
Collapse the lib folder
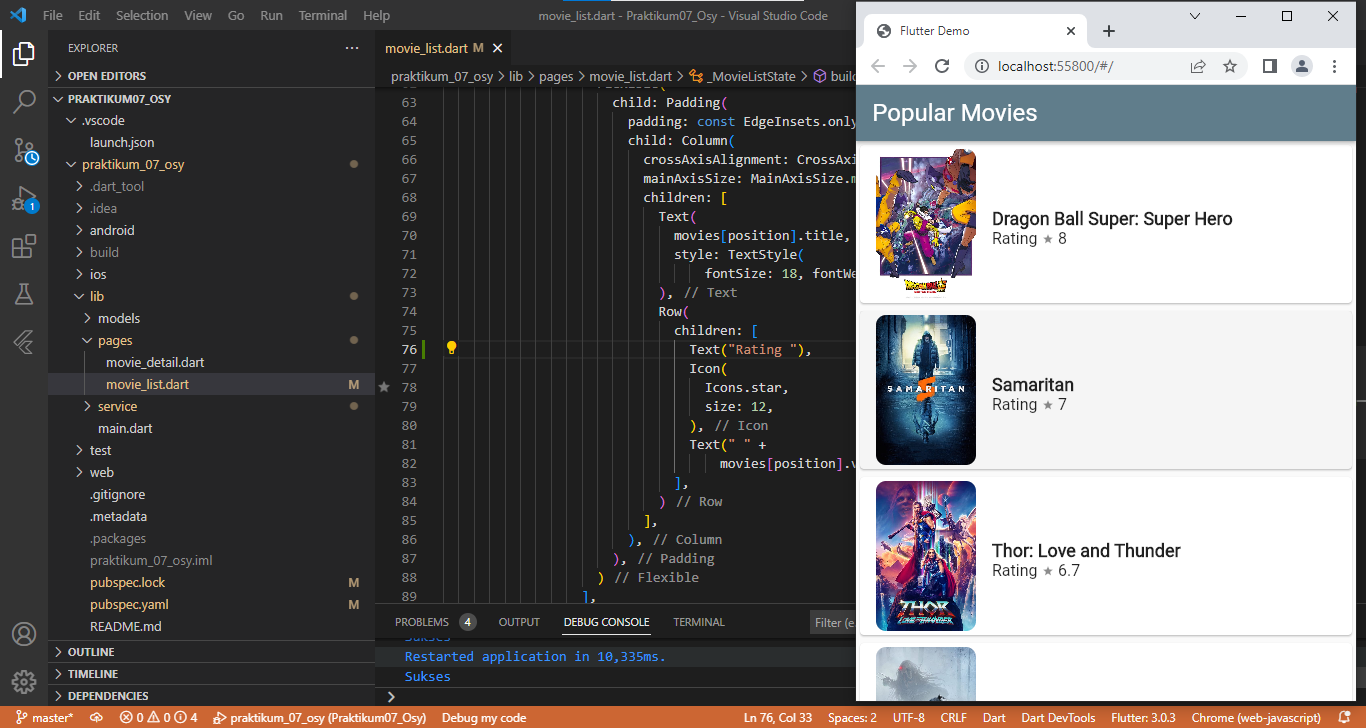click(x=211, y=296)
